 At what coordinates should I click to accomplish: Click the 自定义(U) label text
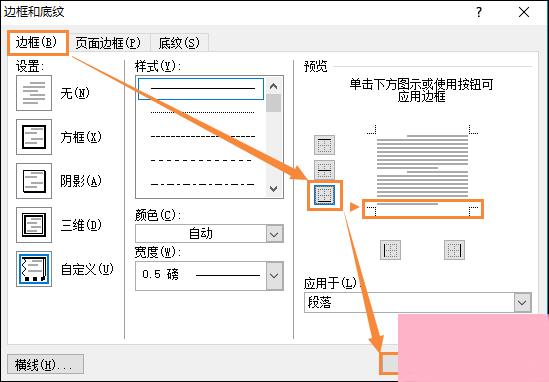pos(87,269)
